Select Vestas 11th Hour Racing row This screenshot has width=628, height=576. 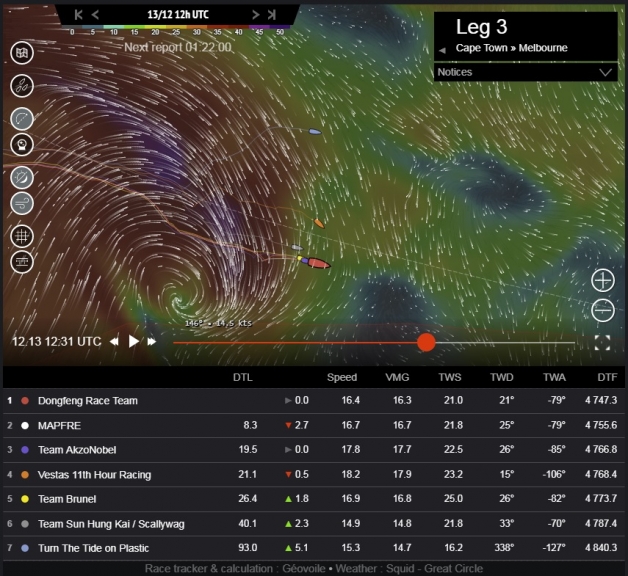pyautogui.click(x=314, y=475)
